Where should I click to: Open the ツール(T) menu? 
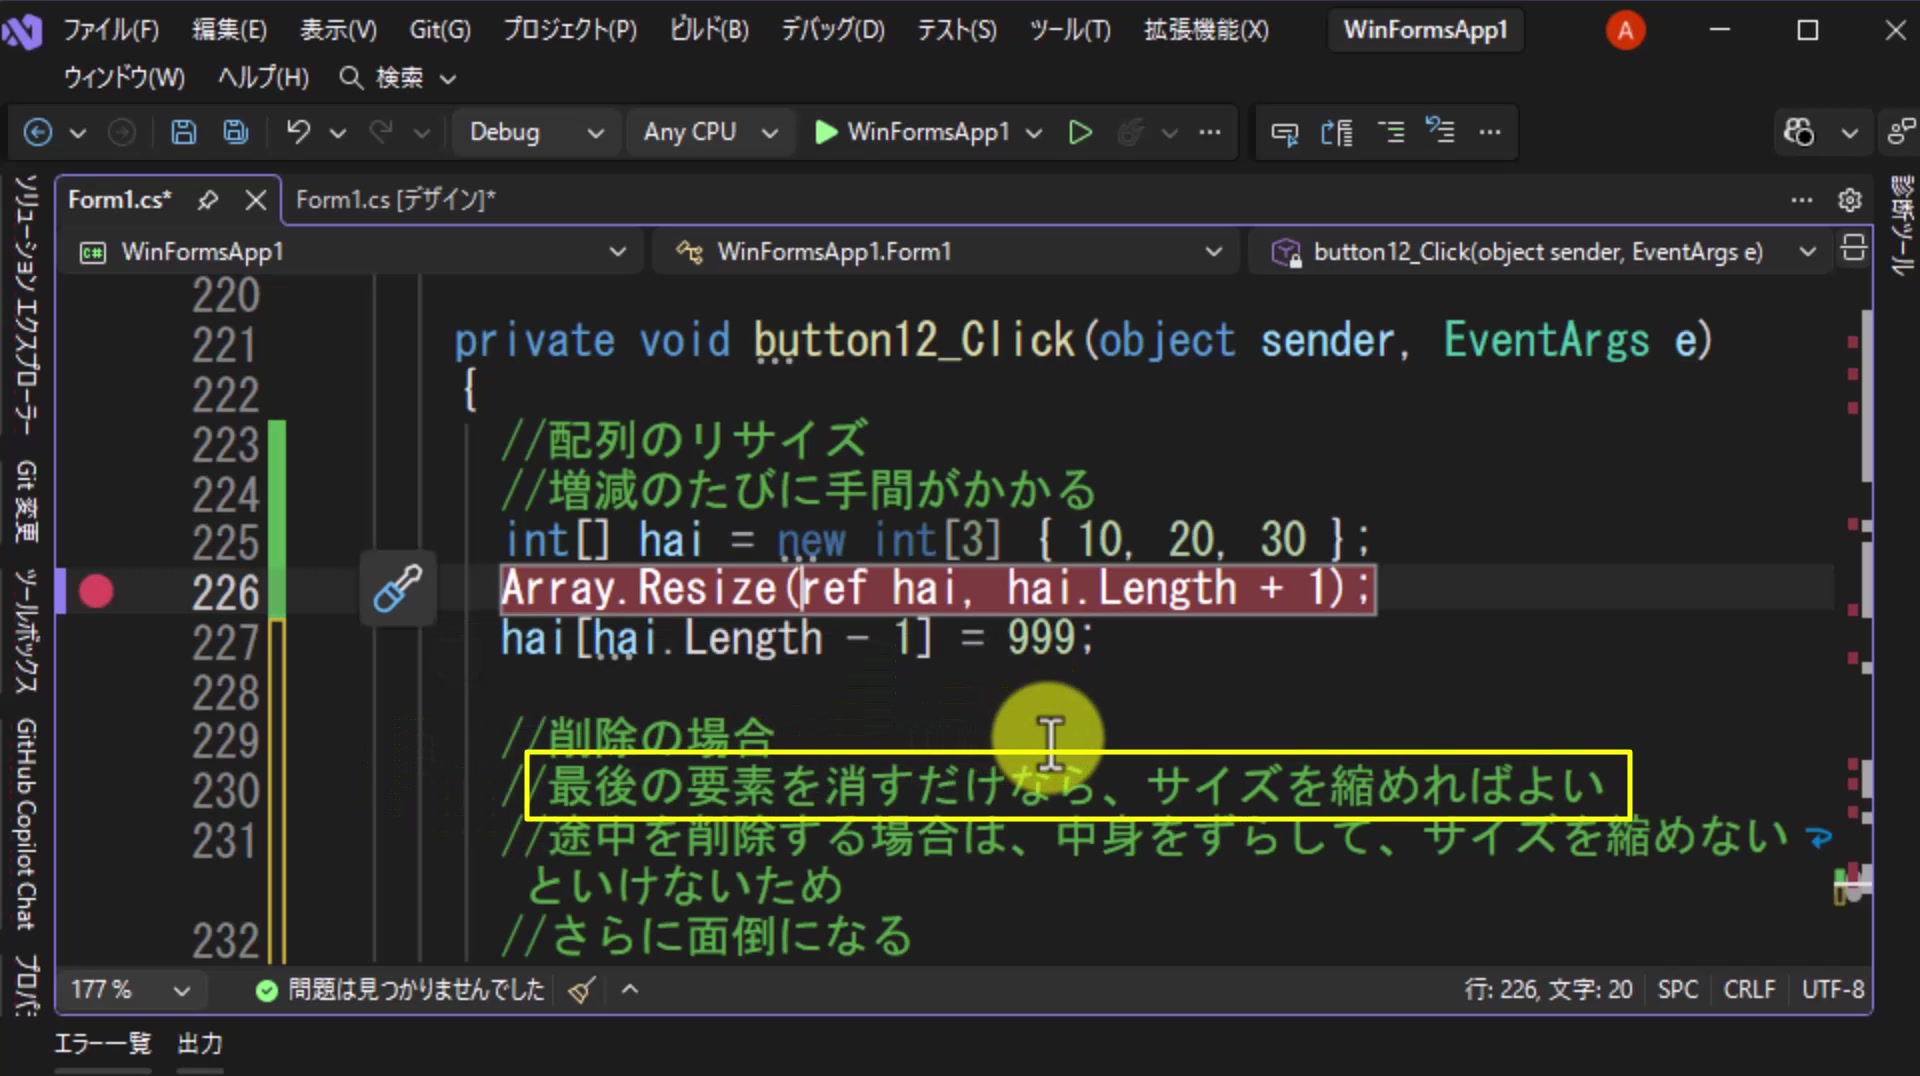pos(1070,30)
